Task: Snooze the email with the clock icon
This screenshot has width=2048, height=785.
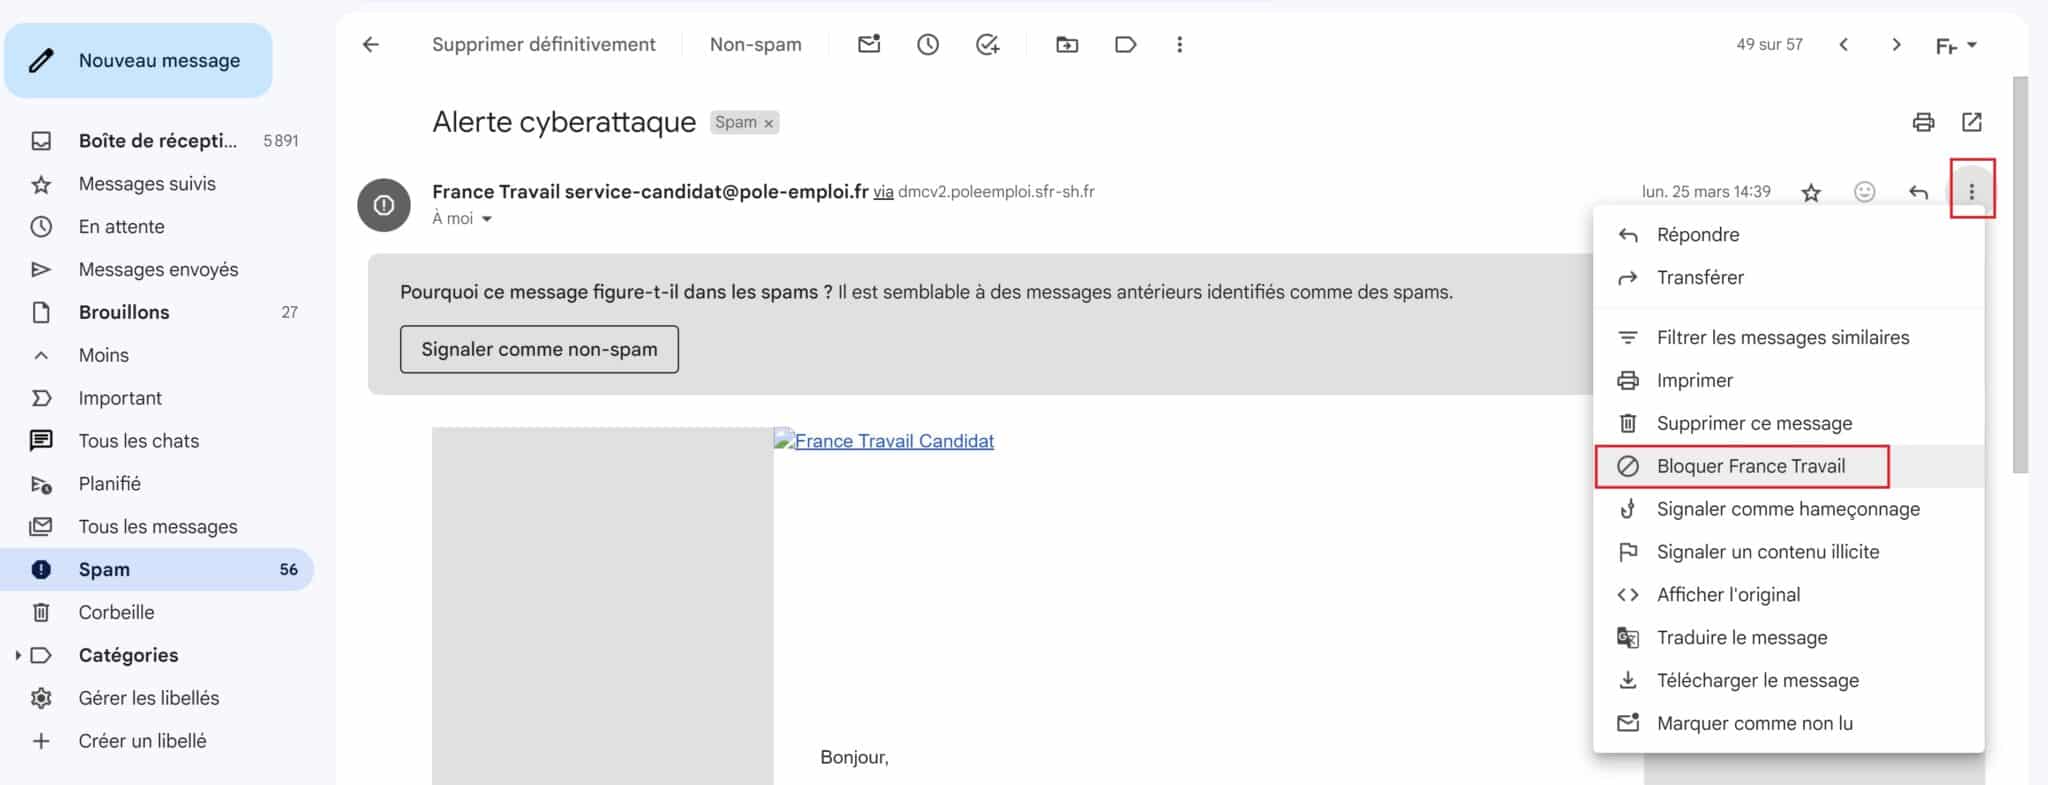Action: tap(928, 45)
